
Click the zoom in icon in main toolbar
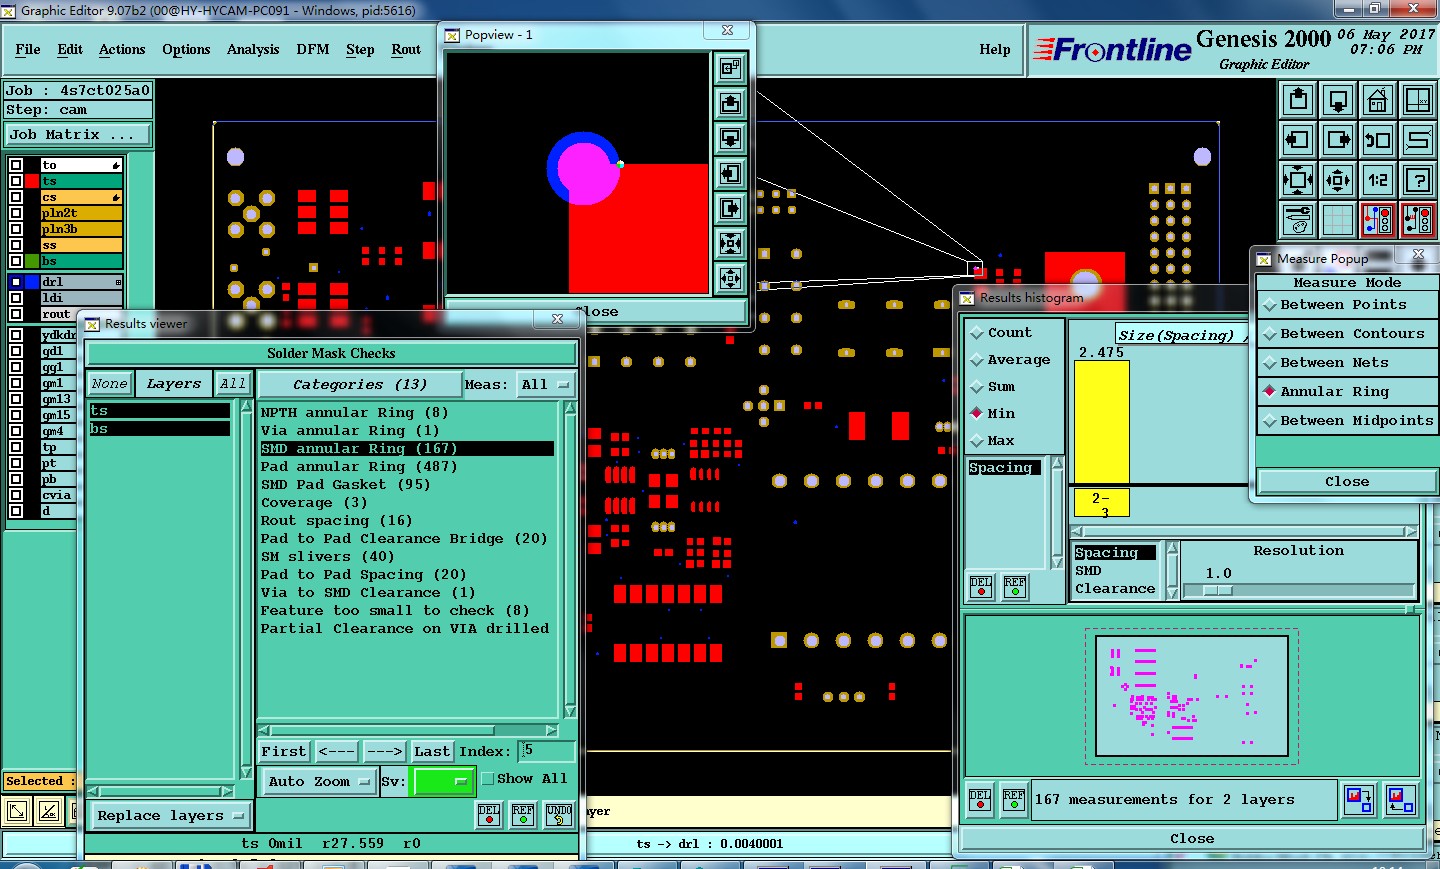tap(1298, 180)
